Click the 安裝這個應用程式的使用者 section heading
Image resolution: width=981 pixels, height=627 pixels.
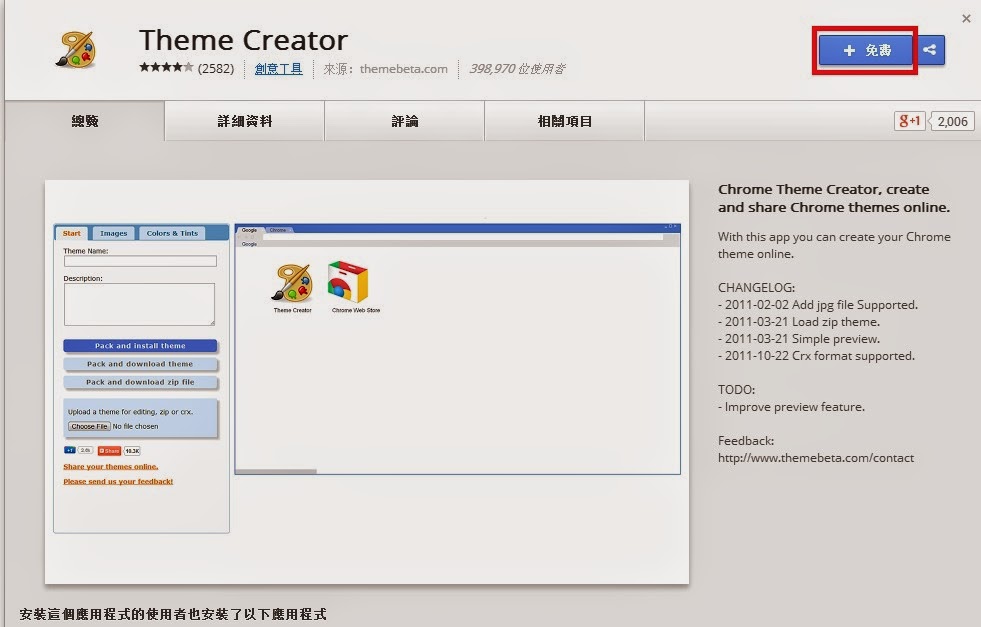[x=173, y=614]
